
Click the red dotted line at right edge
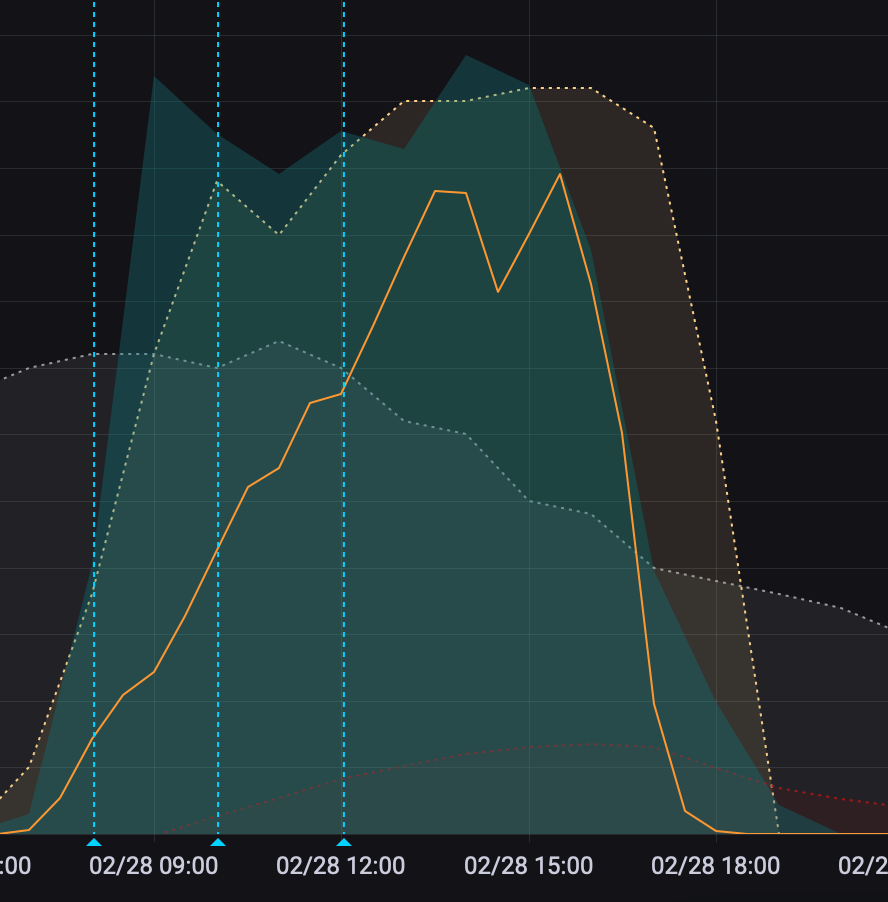coord(878,803)
